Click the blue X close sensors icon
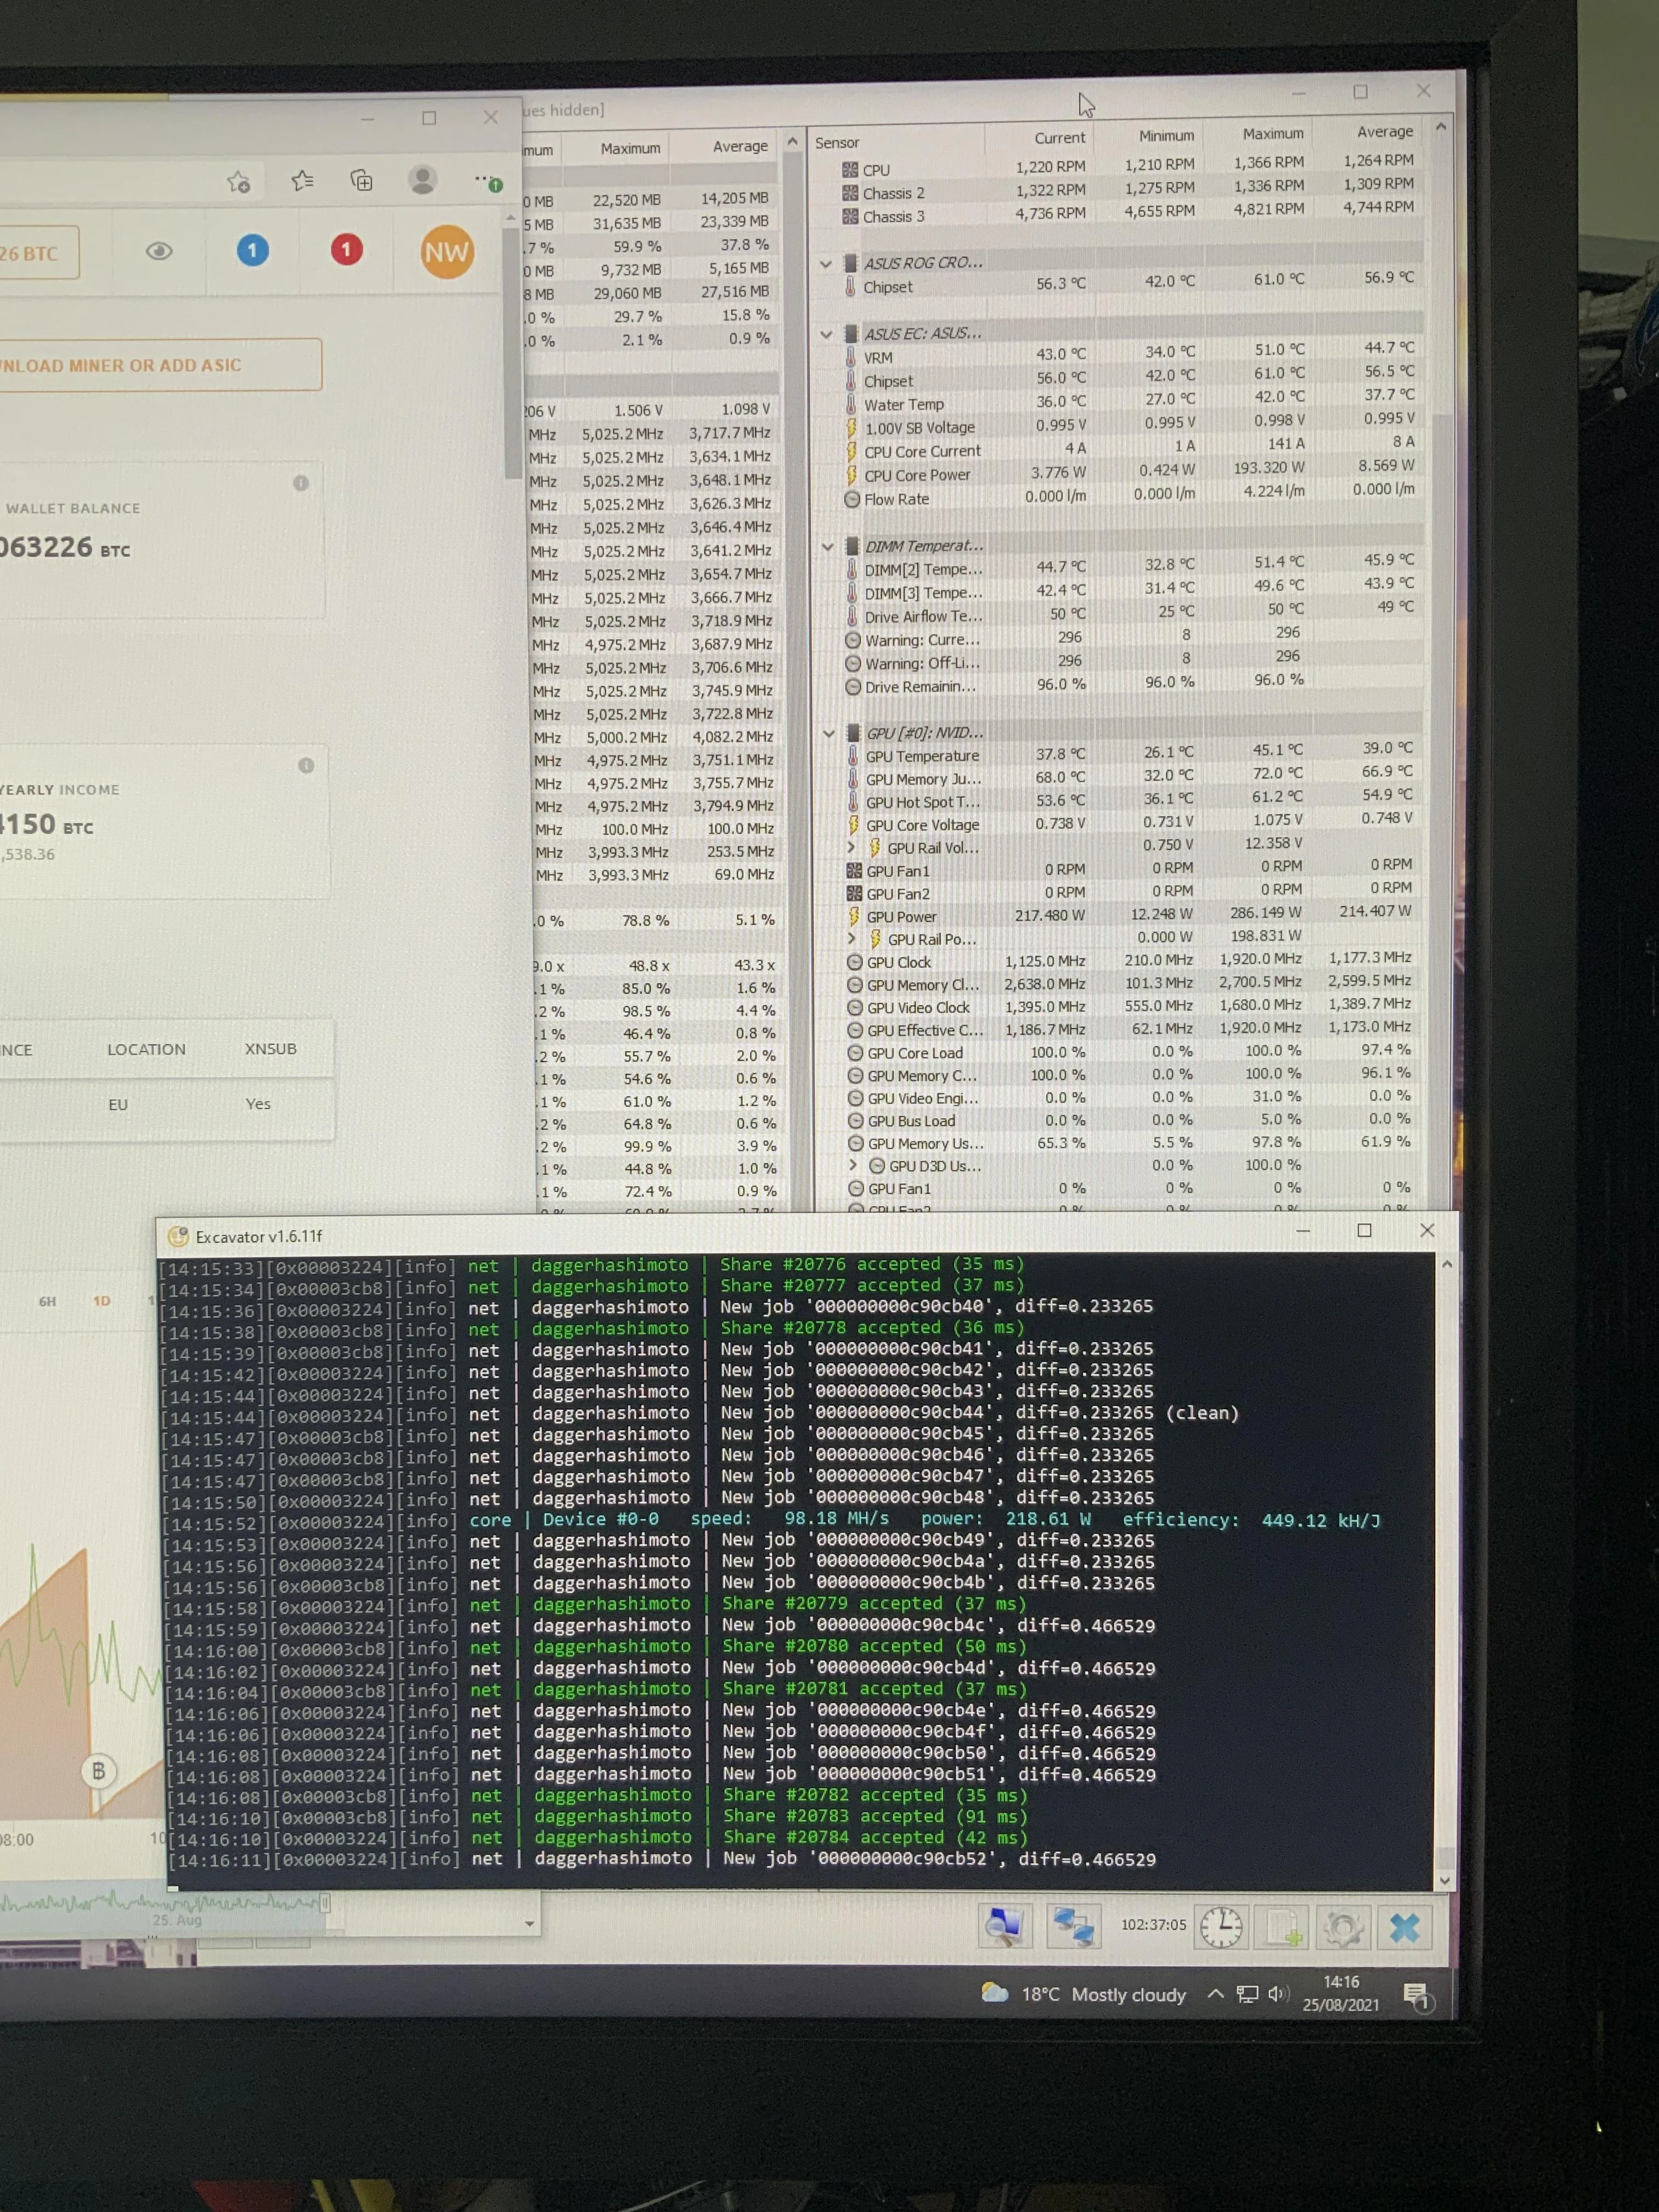The height and width of the screenshot is (2212, 1659). [x=1405, y=1927]
